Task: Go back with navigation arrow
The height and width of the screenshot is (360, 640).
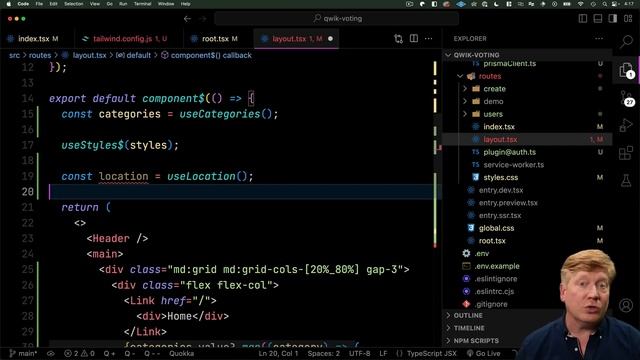Action: [x=187, y=19]
